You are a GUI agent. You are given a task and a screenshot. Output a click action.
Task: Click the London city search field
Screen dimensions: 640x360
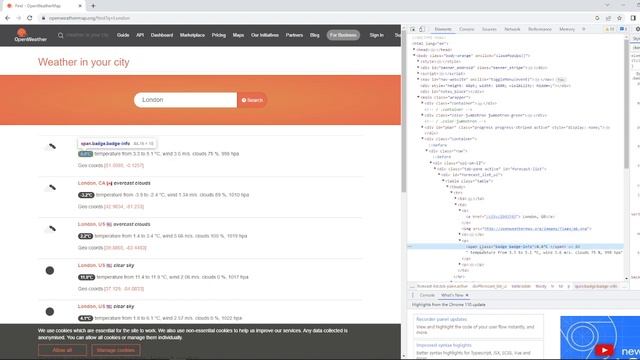click(x=185, y=100)
